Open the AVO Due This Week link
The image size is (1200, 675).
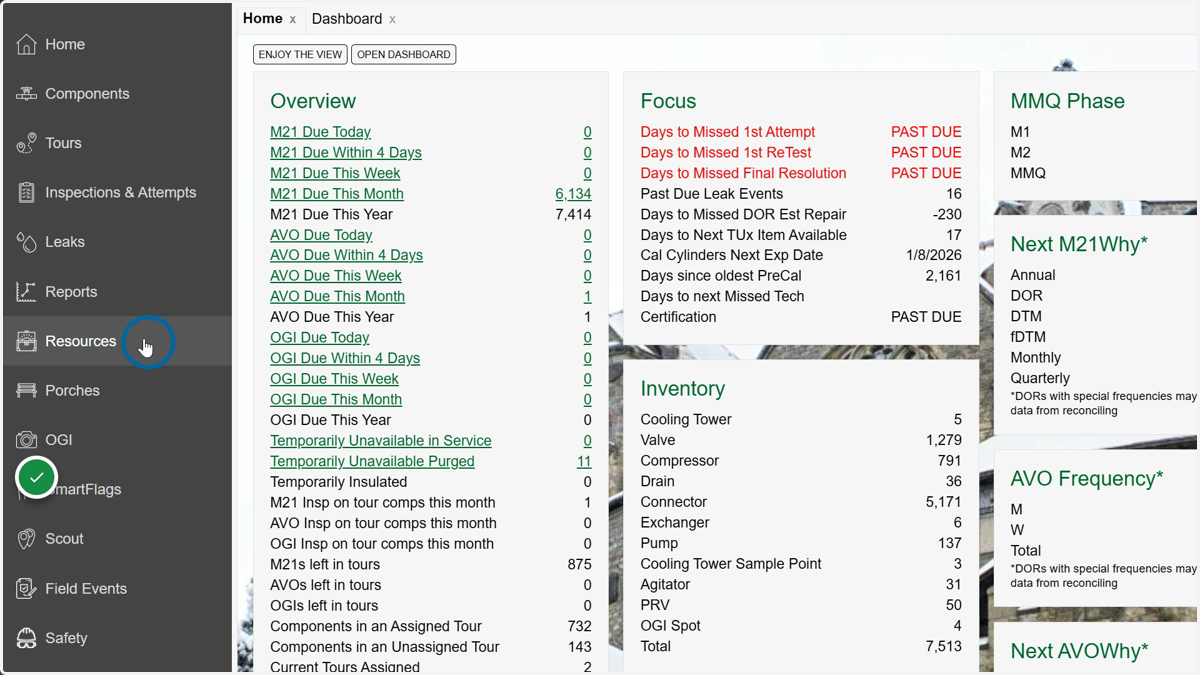pyautogui.click(x=336, y=276)
